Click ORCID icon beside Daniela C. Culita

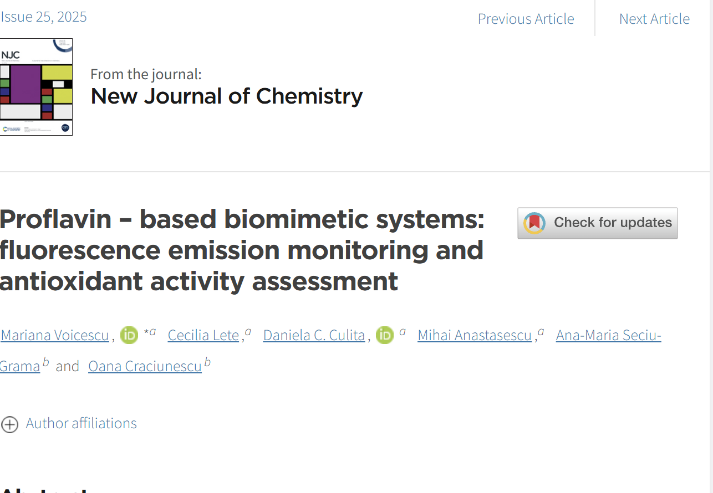[385, 335]
